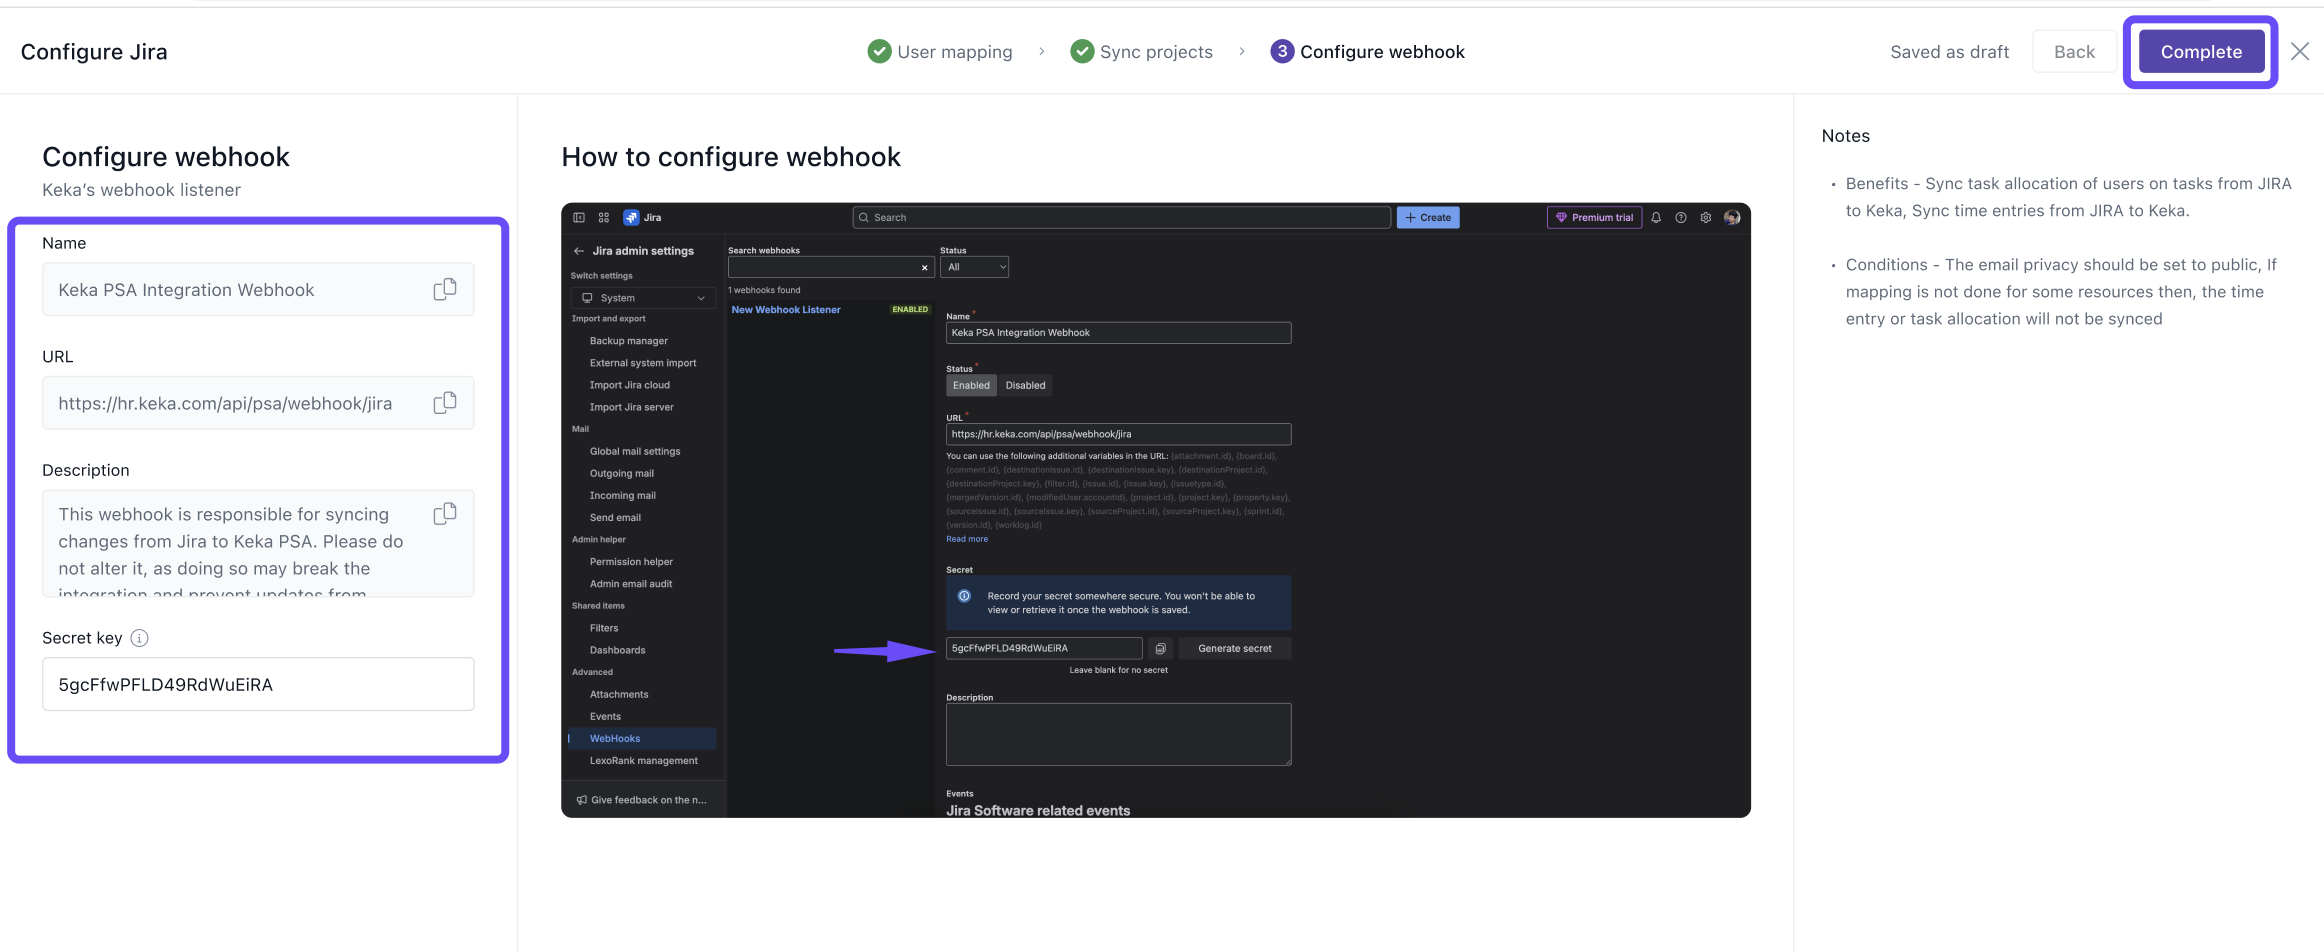Copy the Description text to clipboard
The image size is (2324, 952).
445,514
